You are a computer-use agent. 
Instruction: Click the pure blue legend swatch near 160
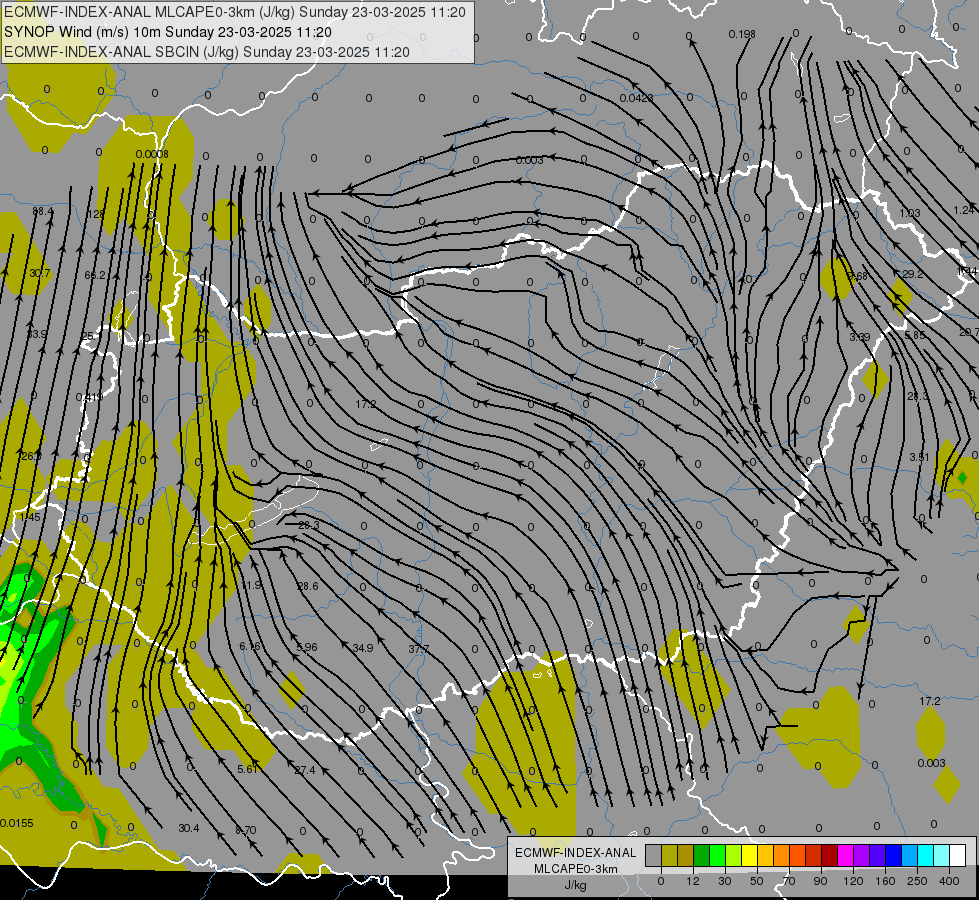[x=893, y=856]
